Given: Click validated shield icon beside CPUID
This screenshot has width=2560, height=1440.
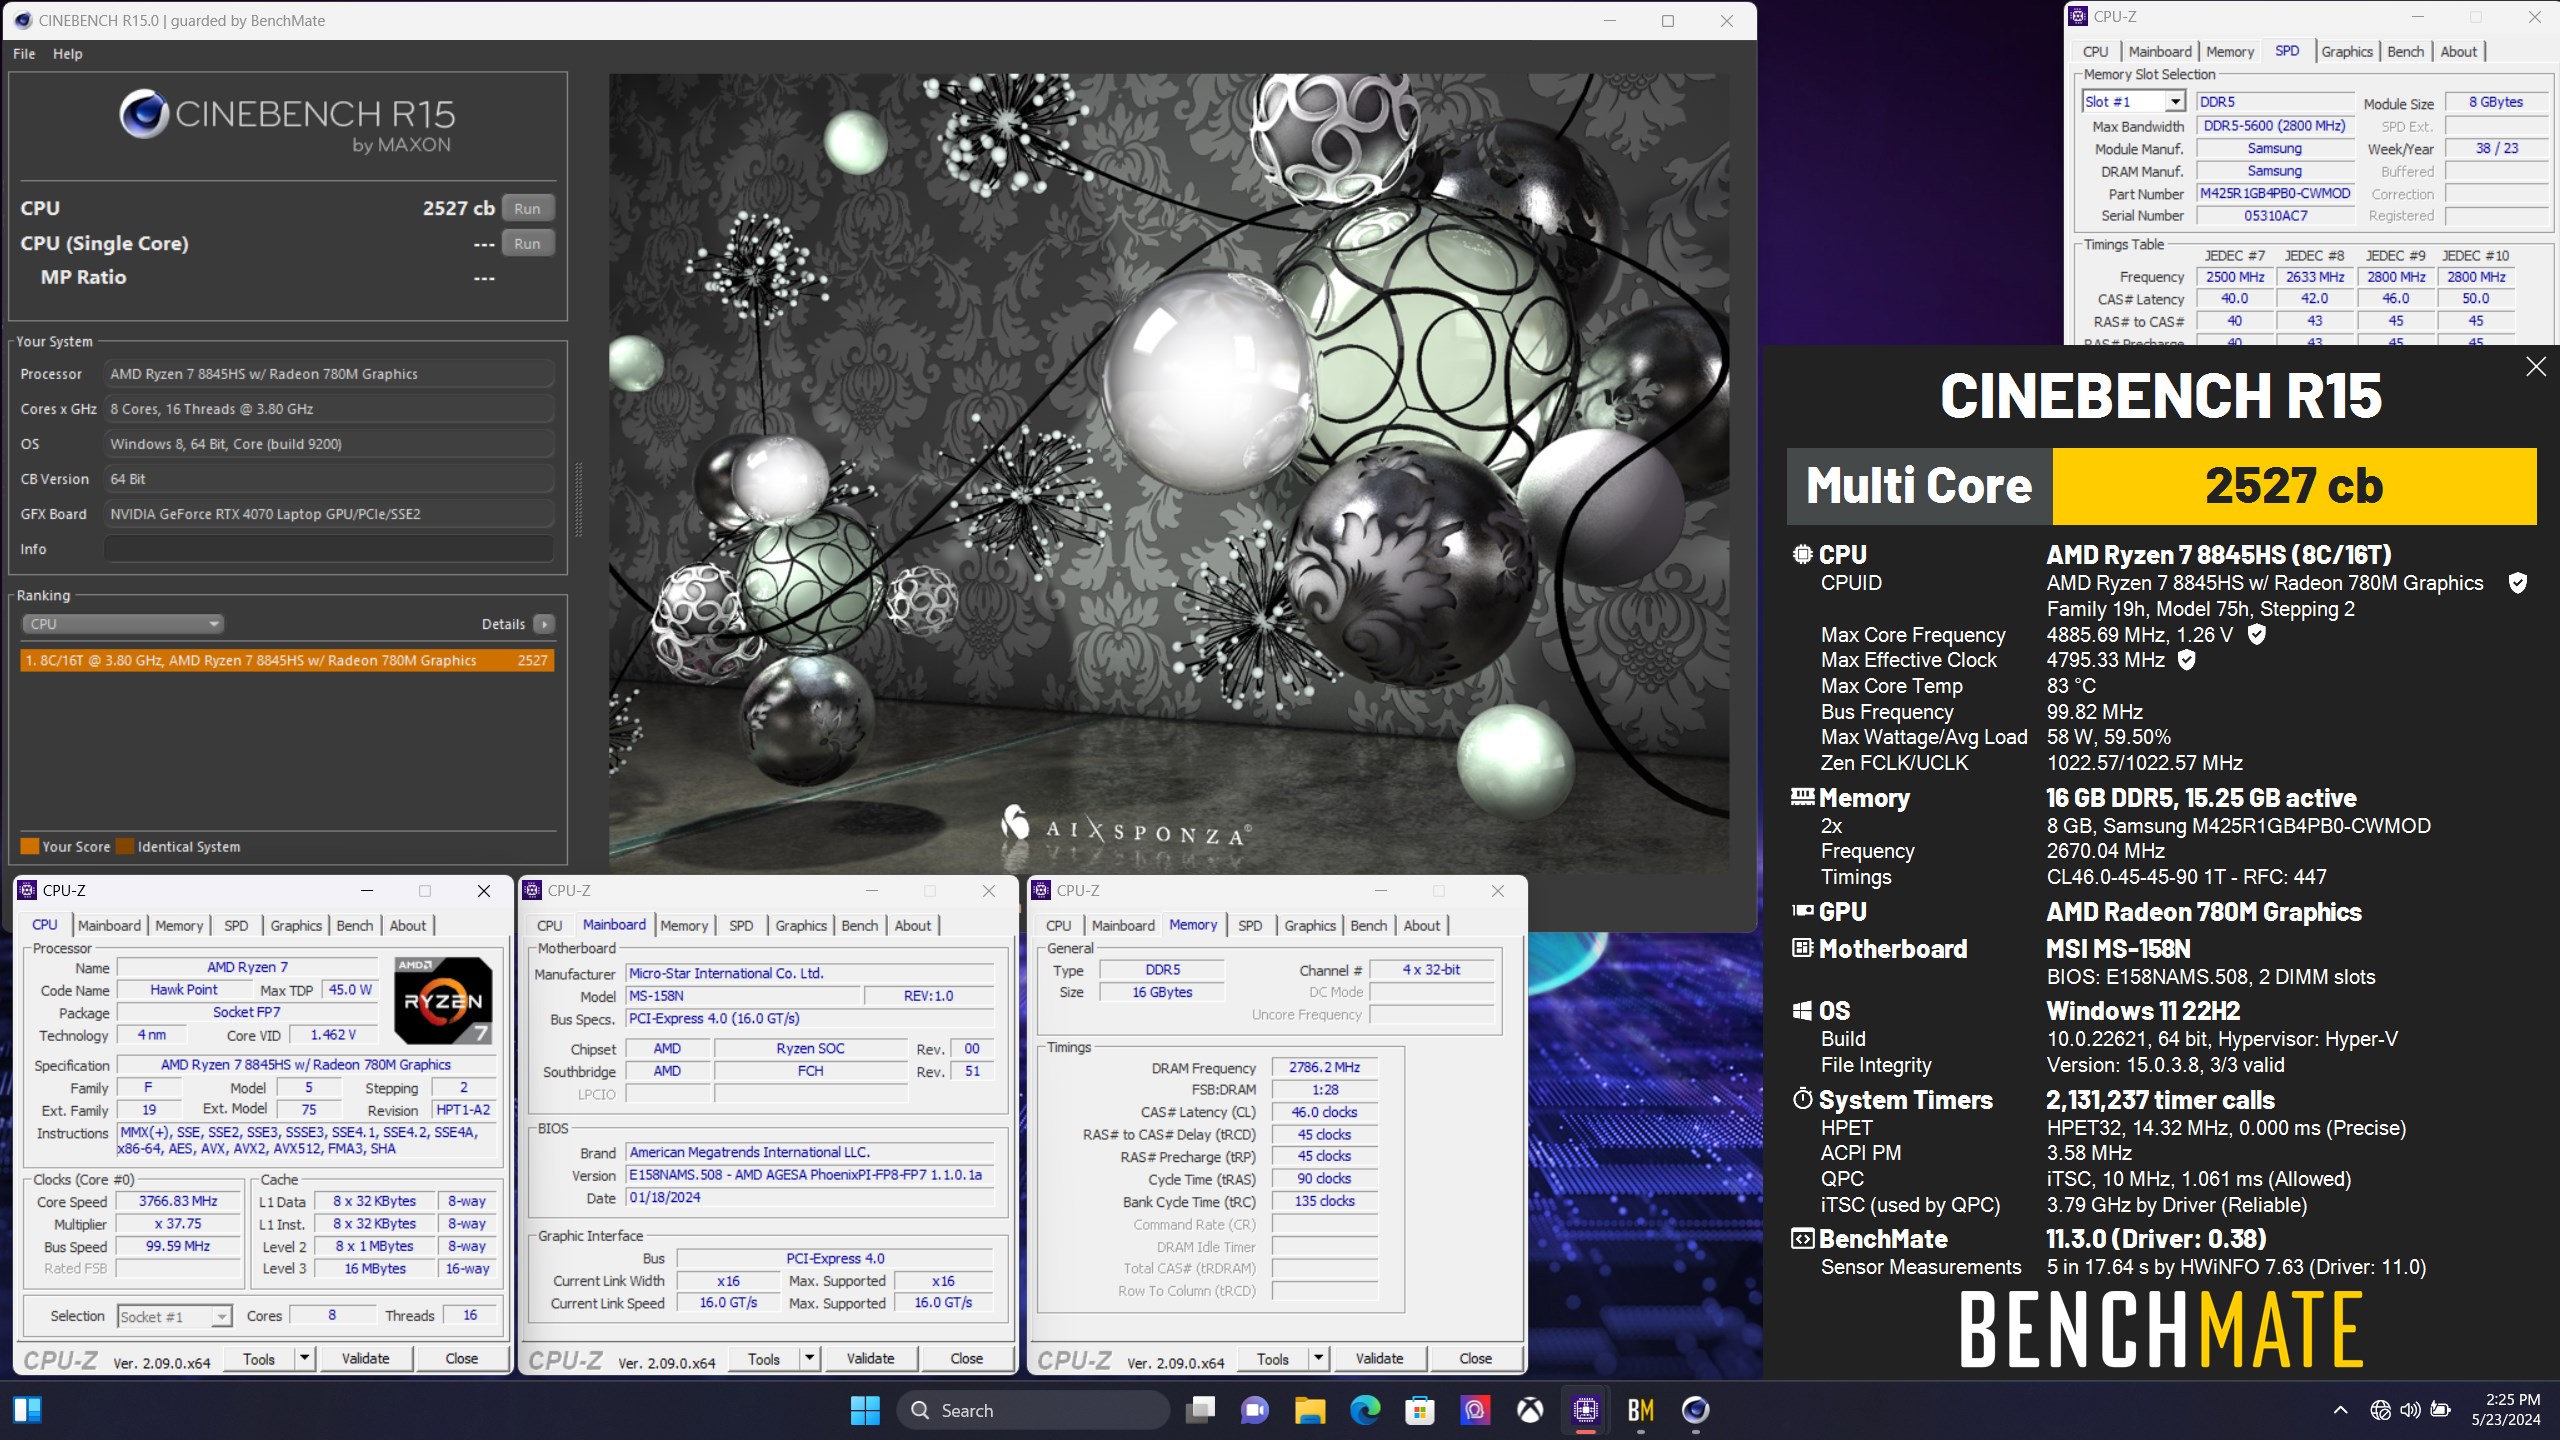Looking at the screenshot, I should [2518, 583].
